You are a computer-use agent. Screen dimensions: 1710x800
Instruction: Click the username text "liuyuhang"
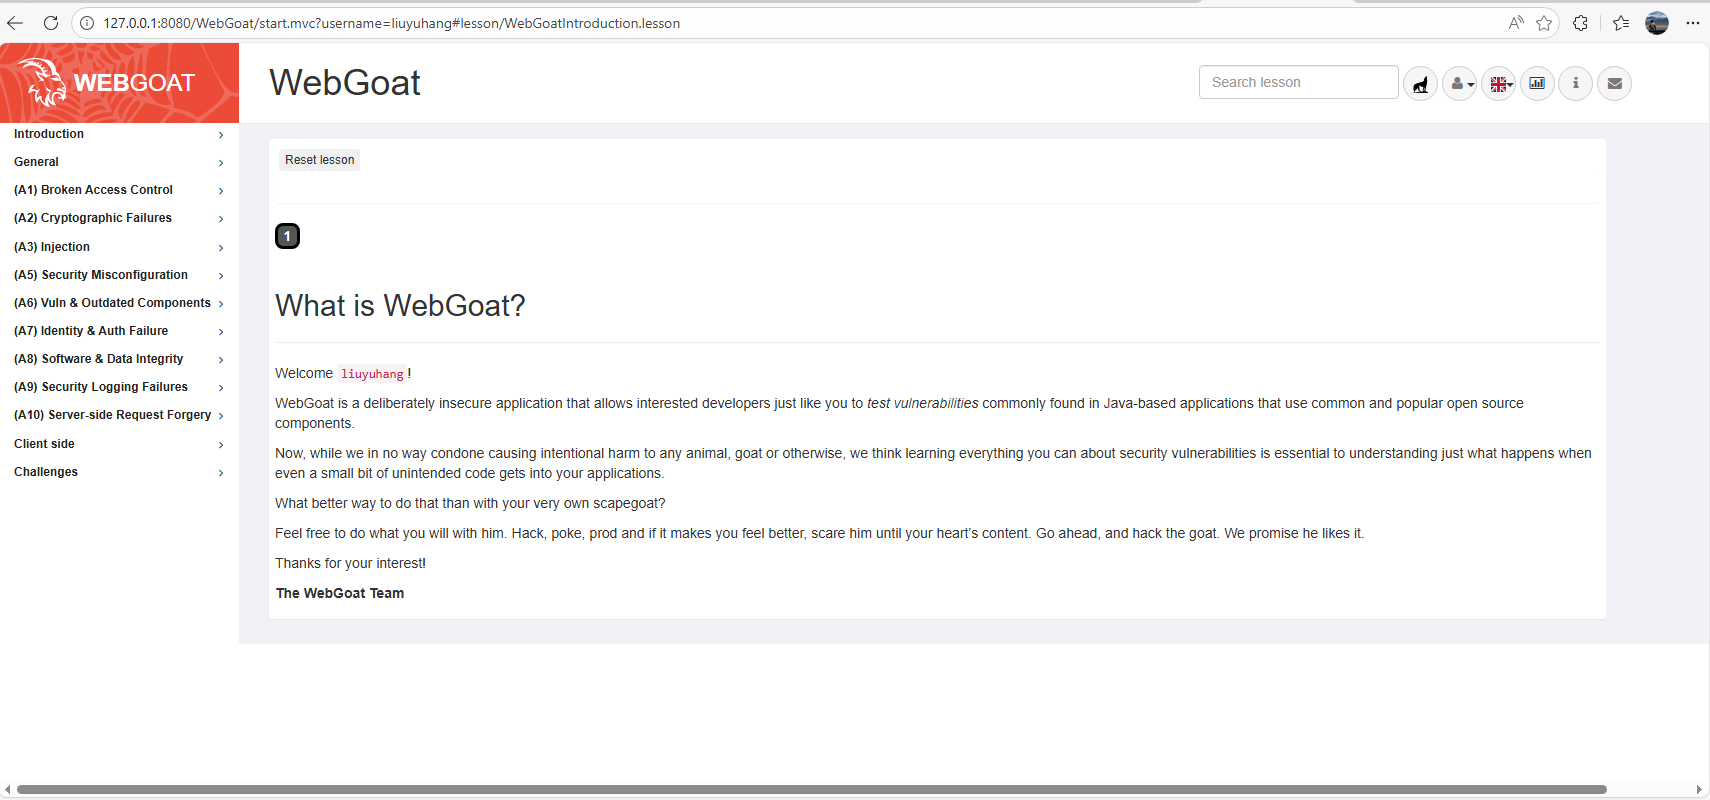(372, 374)
